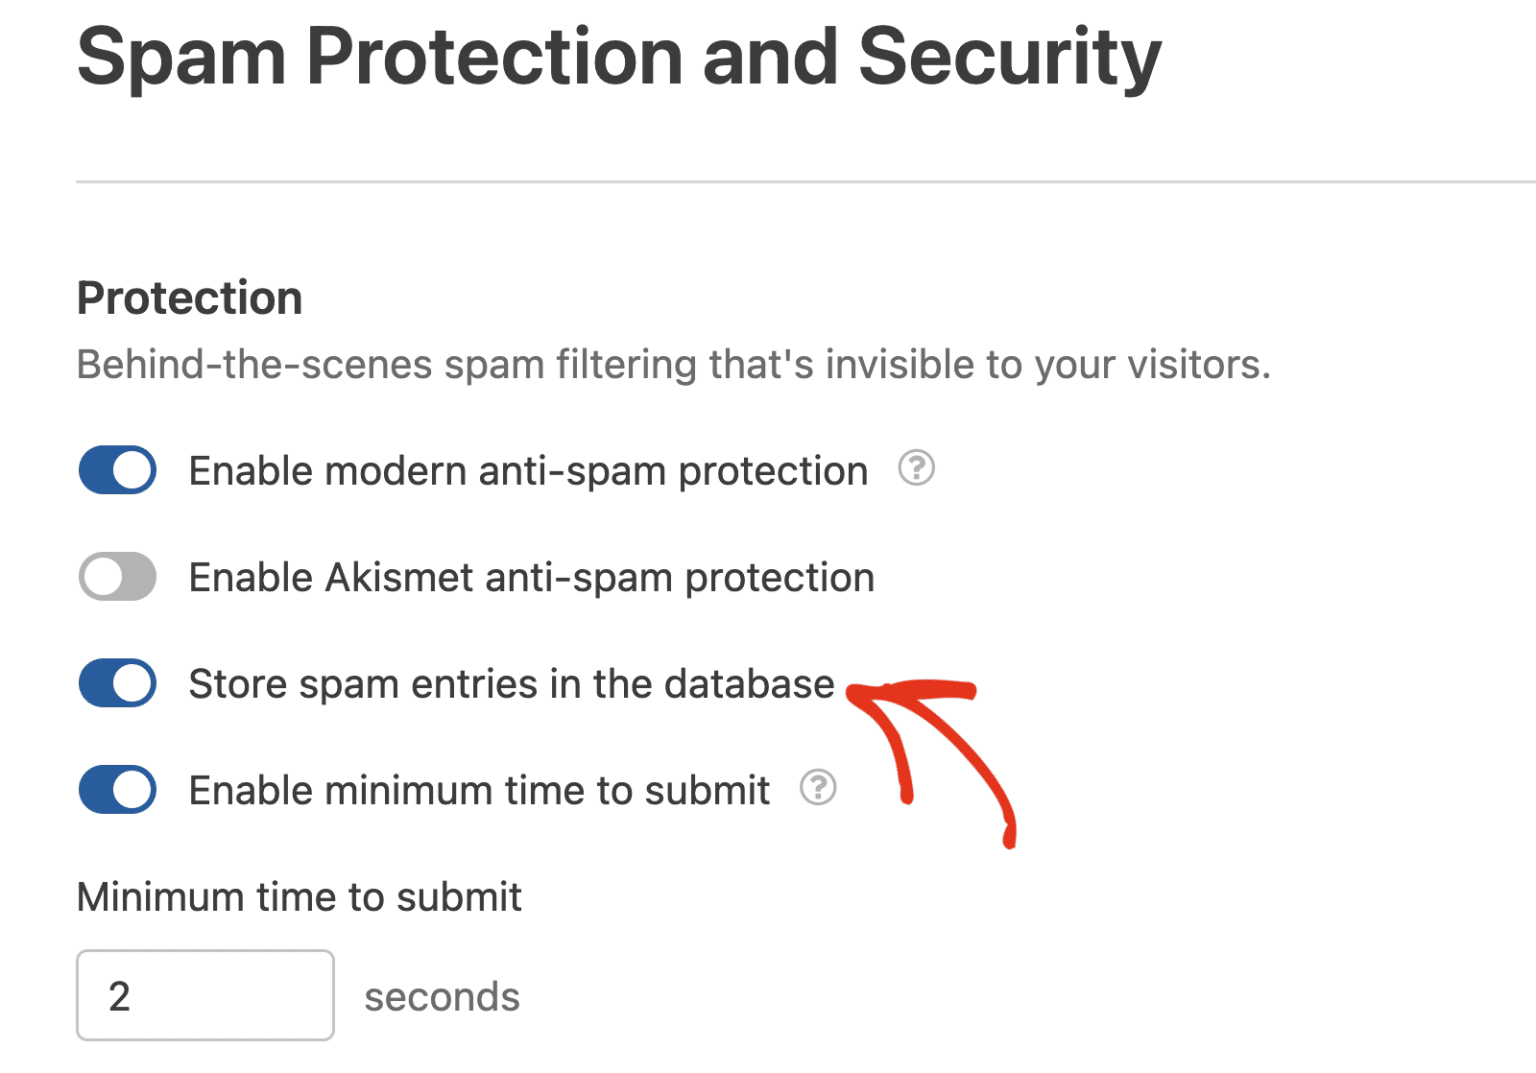The height and width of the screenshot is (1073, 1536).
Task: Toggle Enable minimum time to submit off
Action: pyautogui.click(x=117, y=790)
